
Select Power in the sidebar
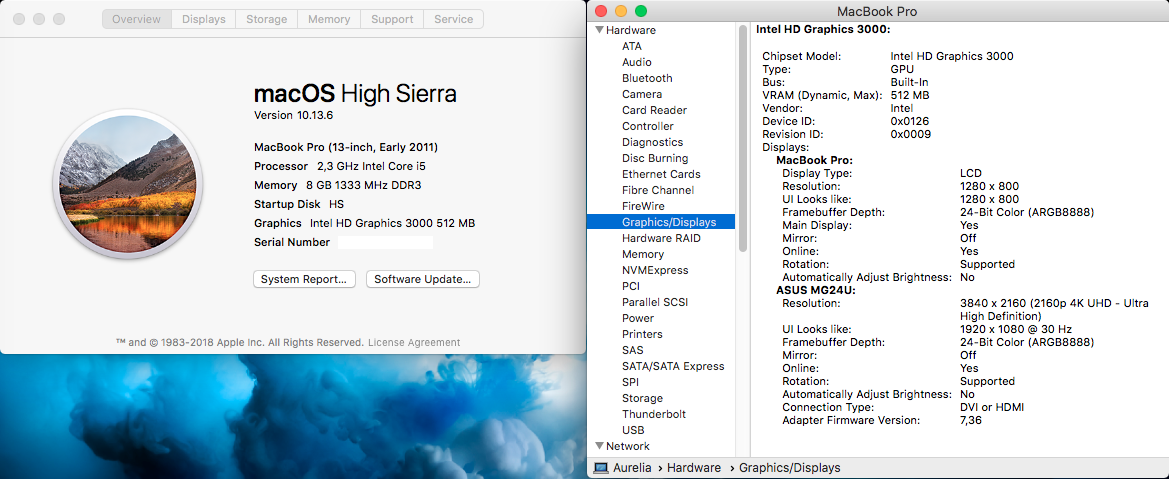[x=637, y=318]
